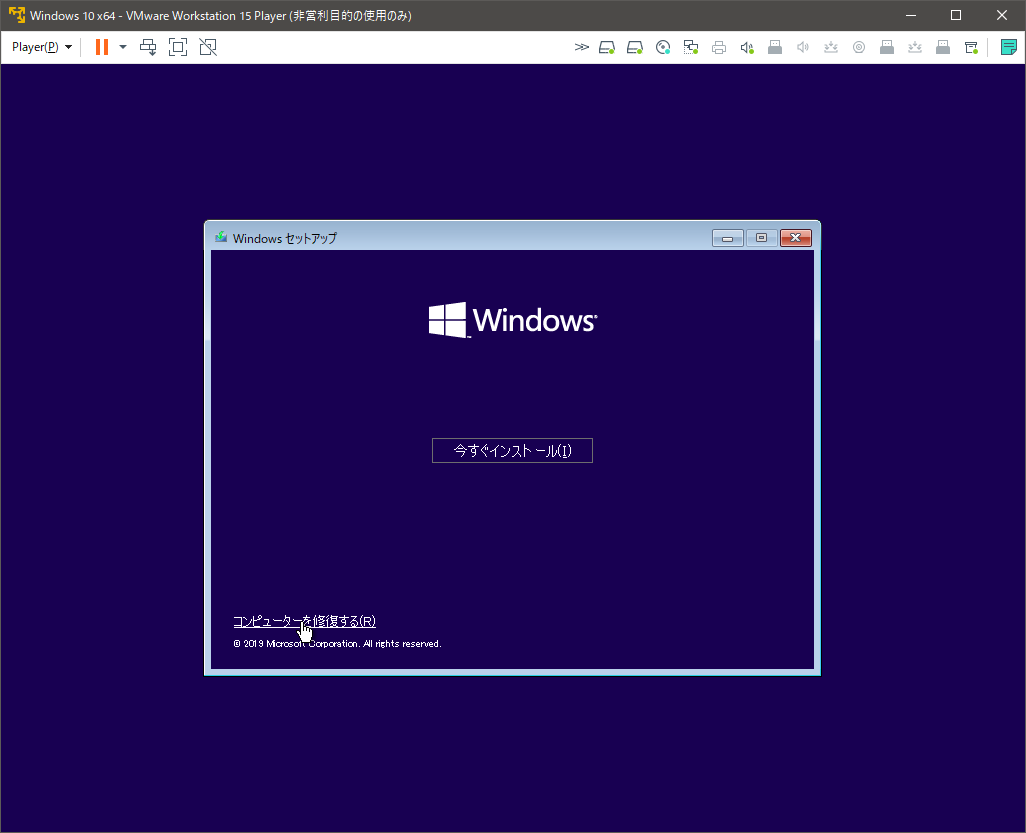Click the circular webcam device icon
Screen dimensions: 1026x833
pos(859,47)
